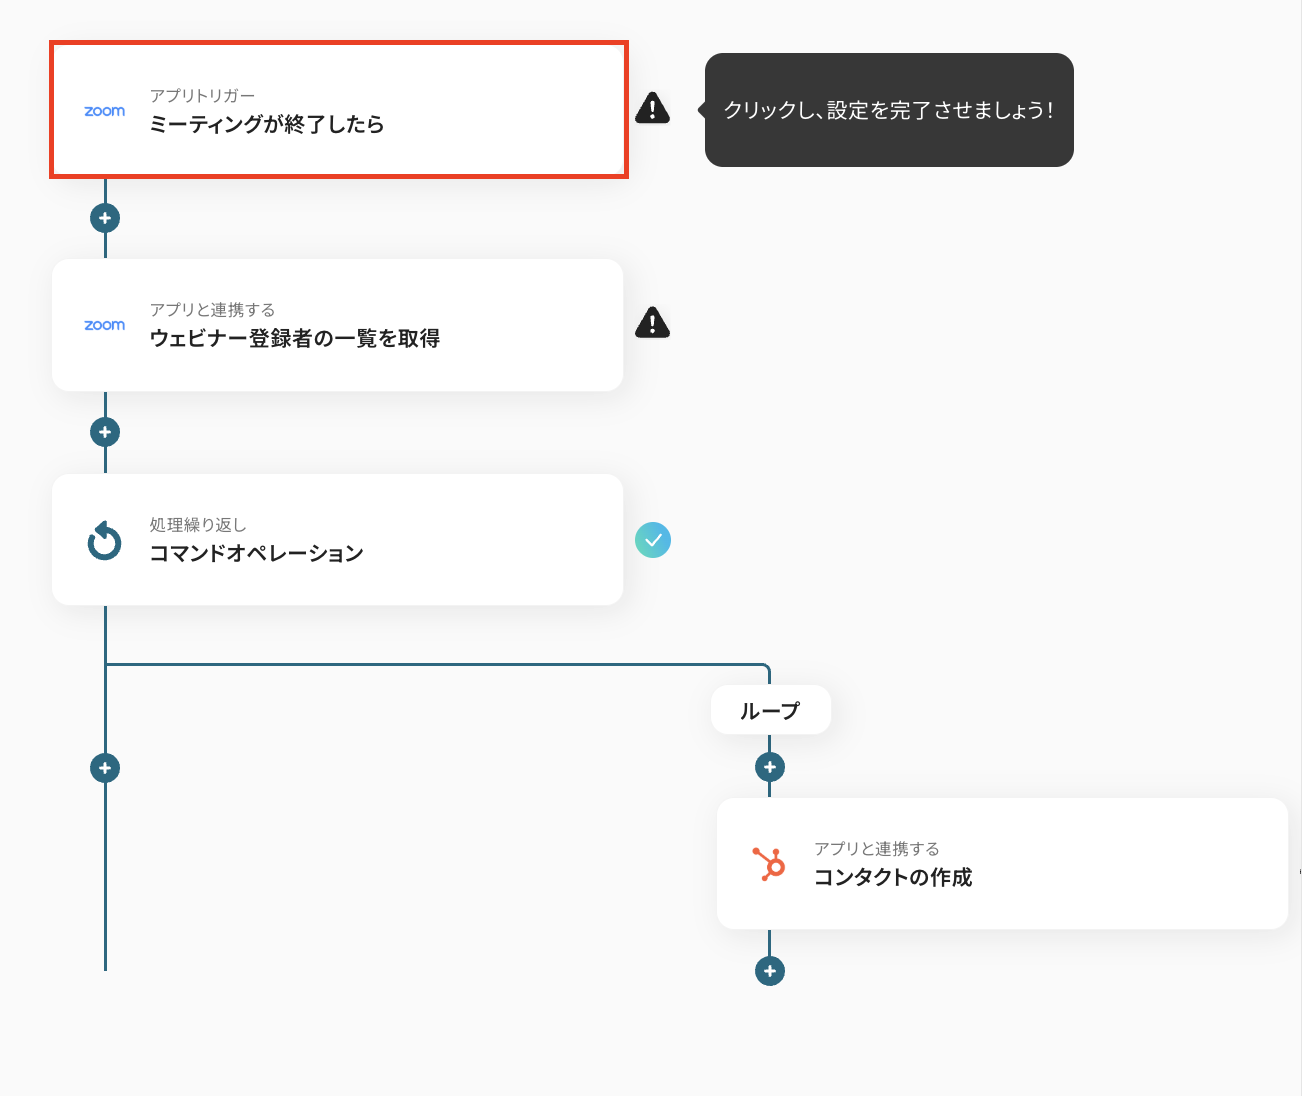Click the completed checkmark beside コマンドオペレーション
1302x1096 pixels.
pyautogui.click(x=653, y=540)
